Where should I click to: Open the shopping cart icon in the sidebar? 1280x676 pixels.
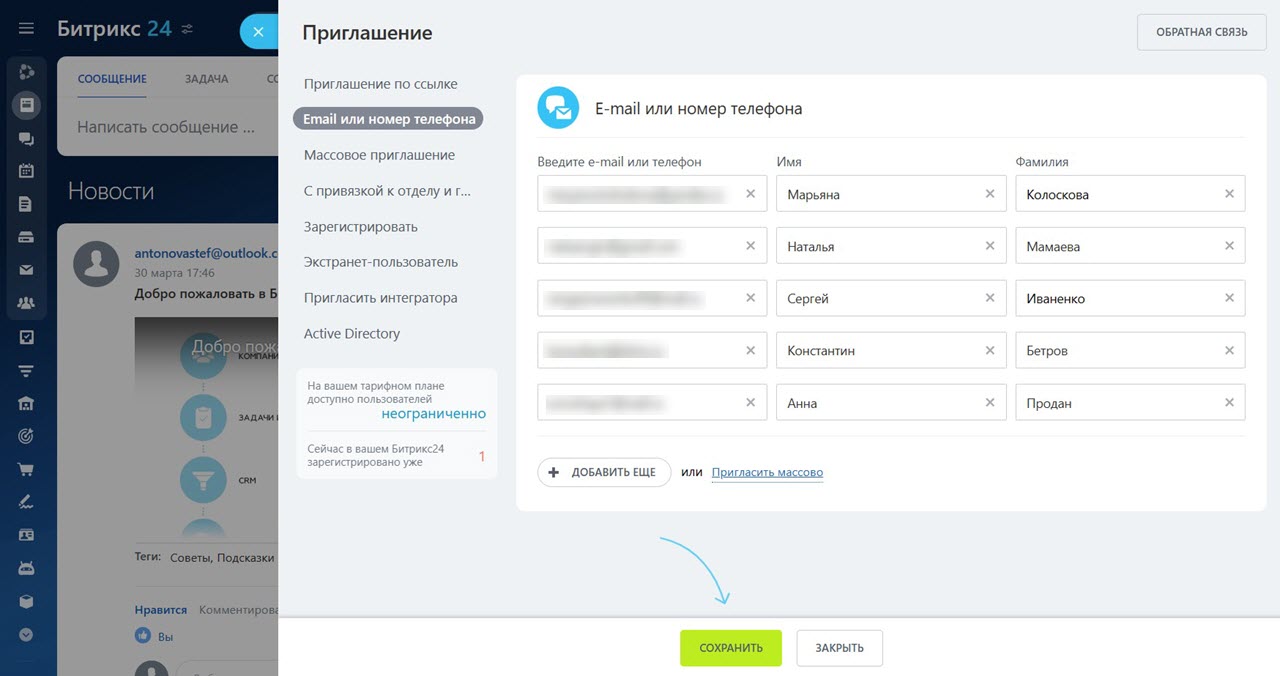26,469
